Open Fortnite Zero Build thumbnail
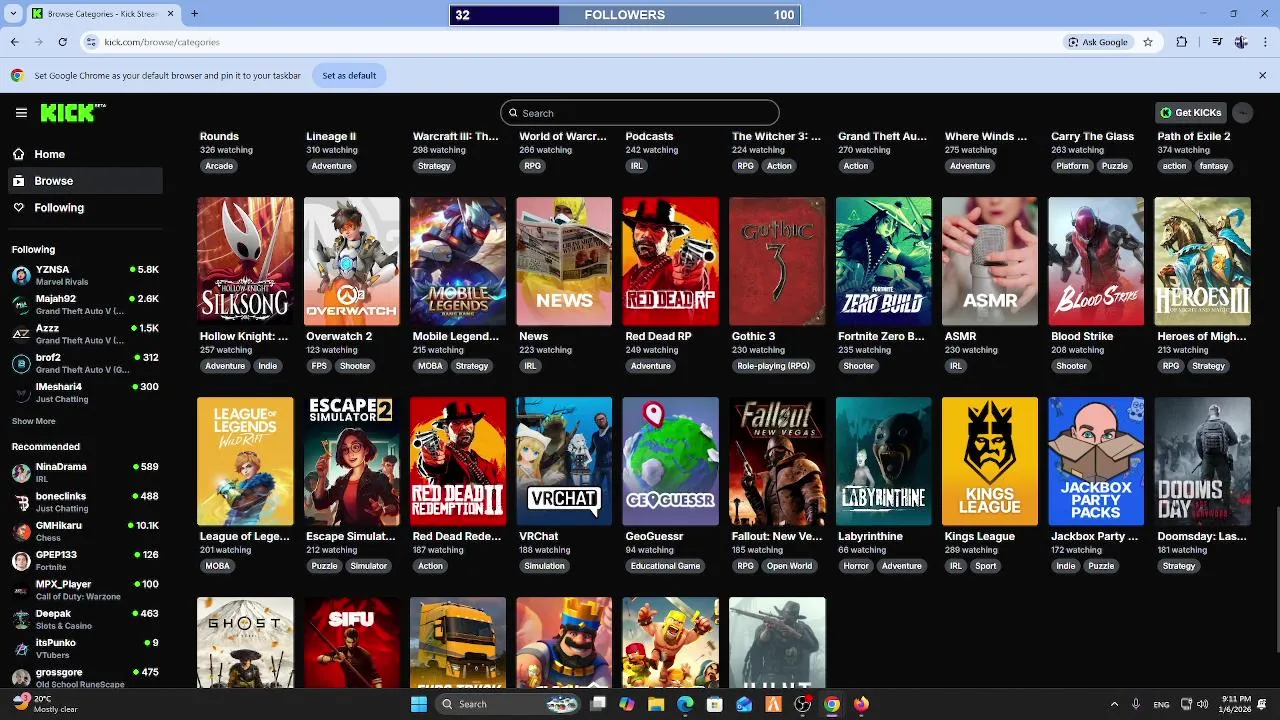The width and height of the screenshot is (1280, 720). pyautogui.click(x=883, y=261)
